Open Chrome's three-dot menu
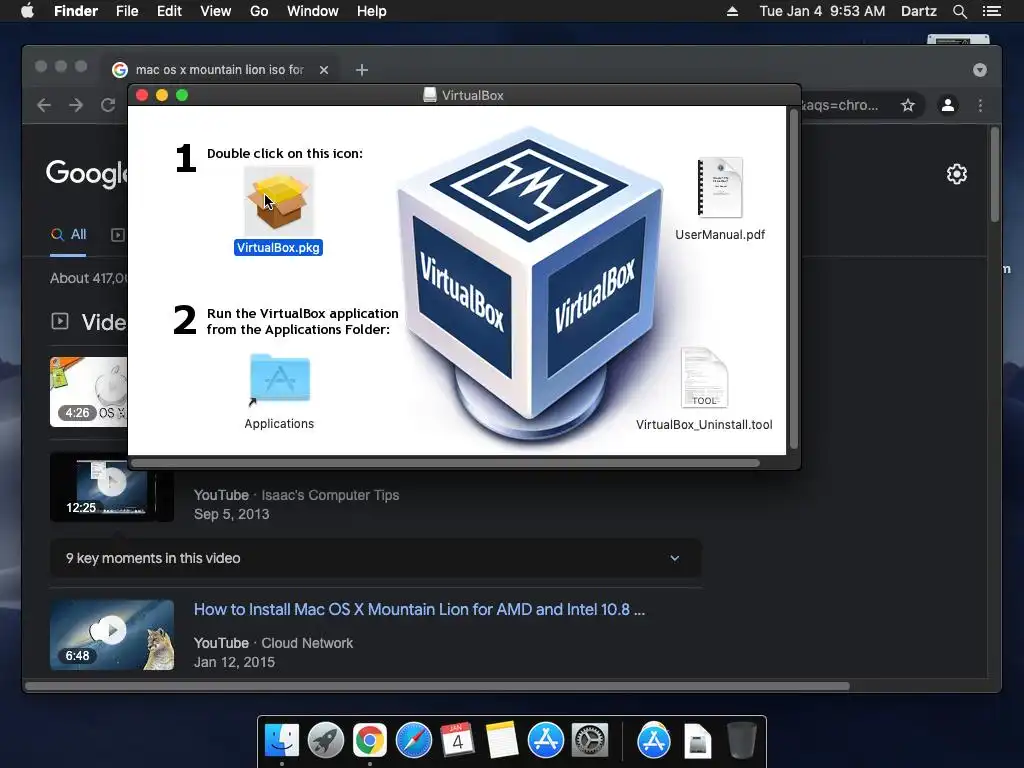 [980, 105]
